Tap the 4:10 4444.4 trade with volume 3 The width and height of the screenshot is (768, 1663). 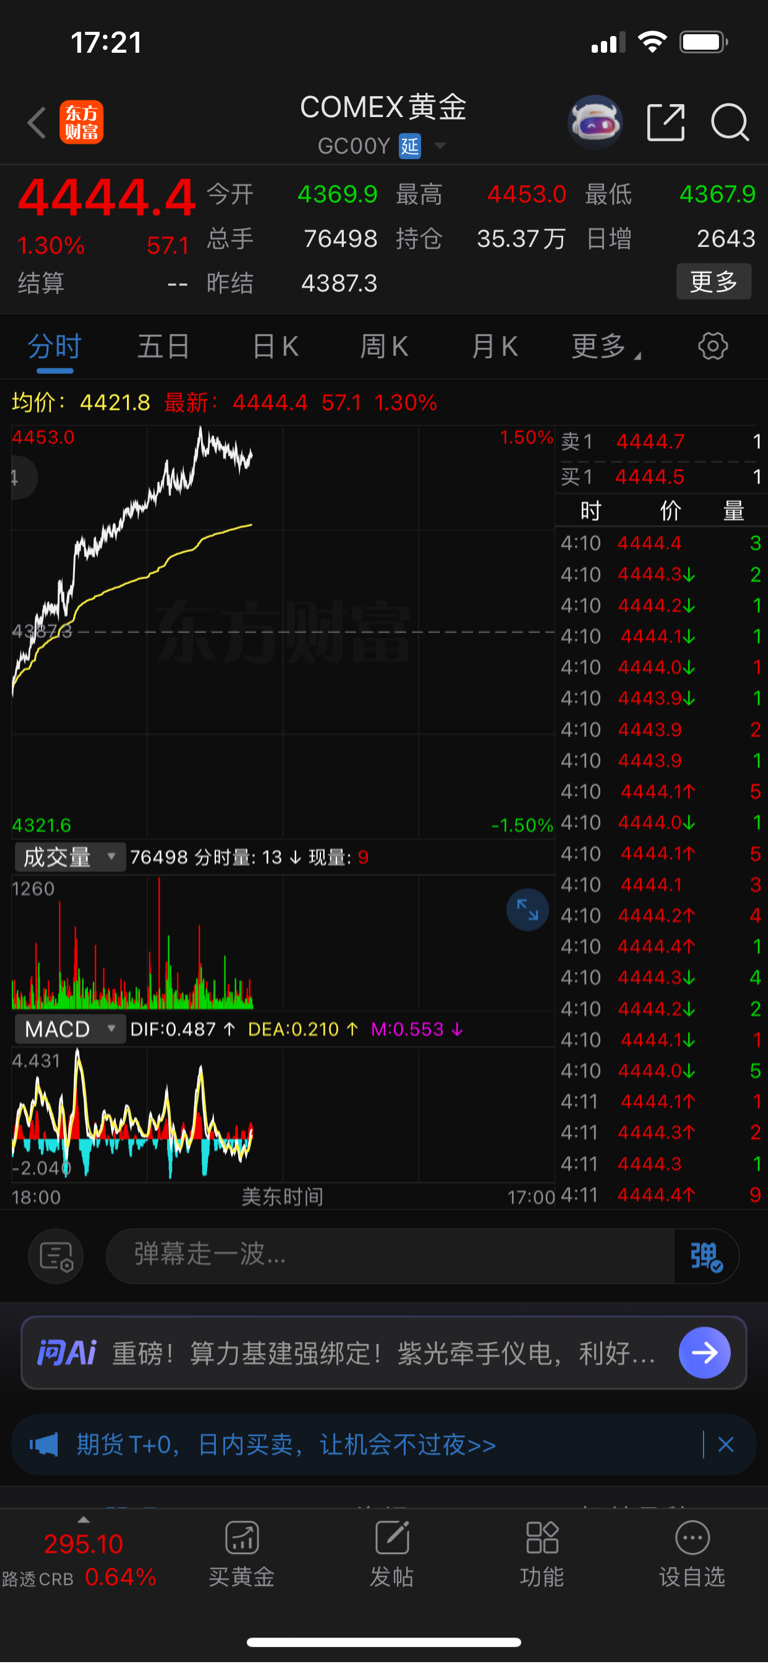tap(661, 543)
